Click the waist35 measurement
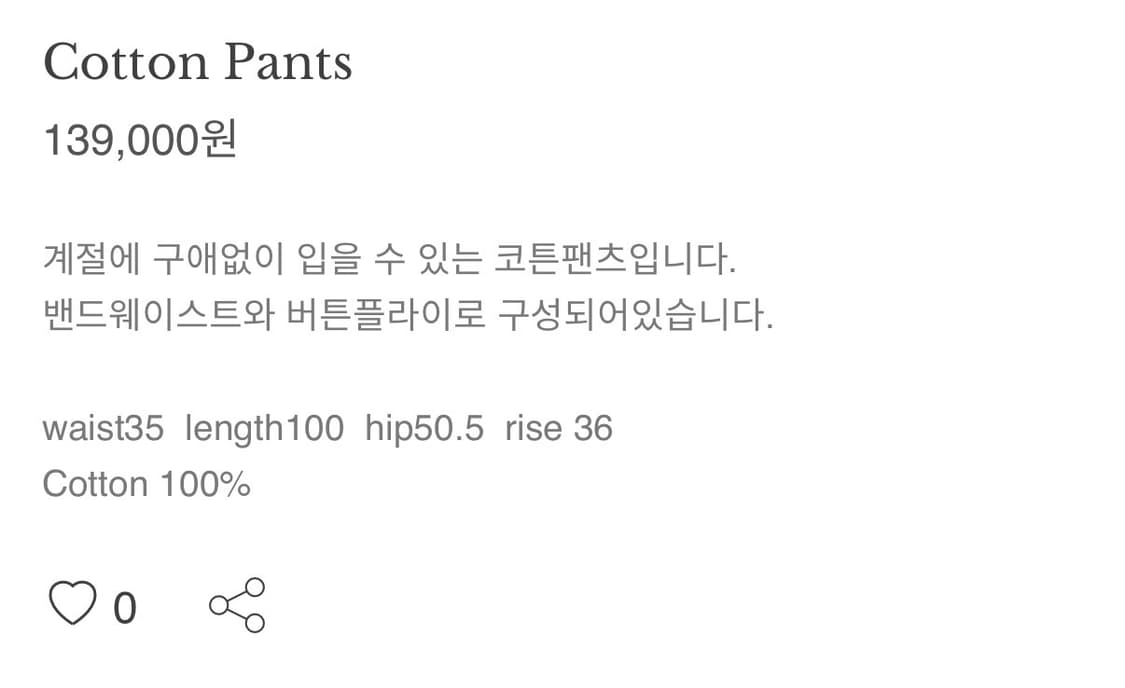Image resolution: width=1125 pixels, height=688 pixels. (102, 429)
